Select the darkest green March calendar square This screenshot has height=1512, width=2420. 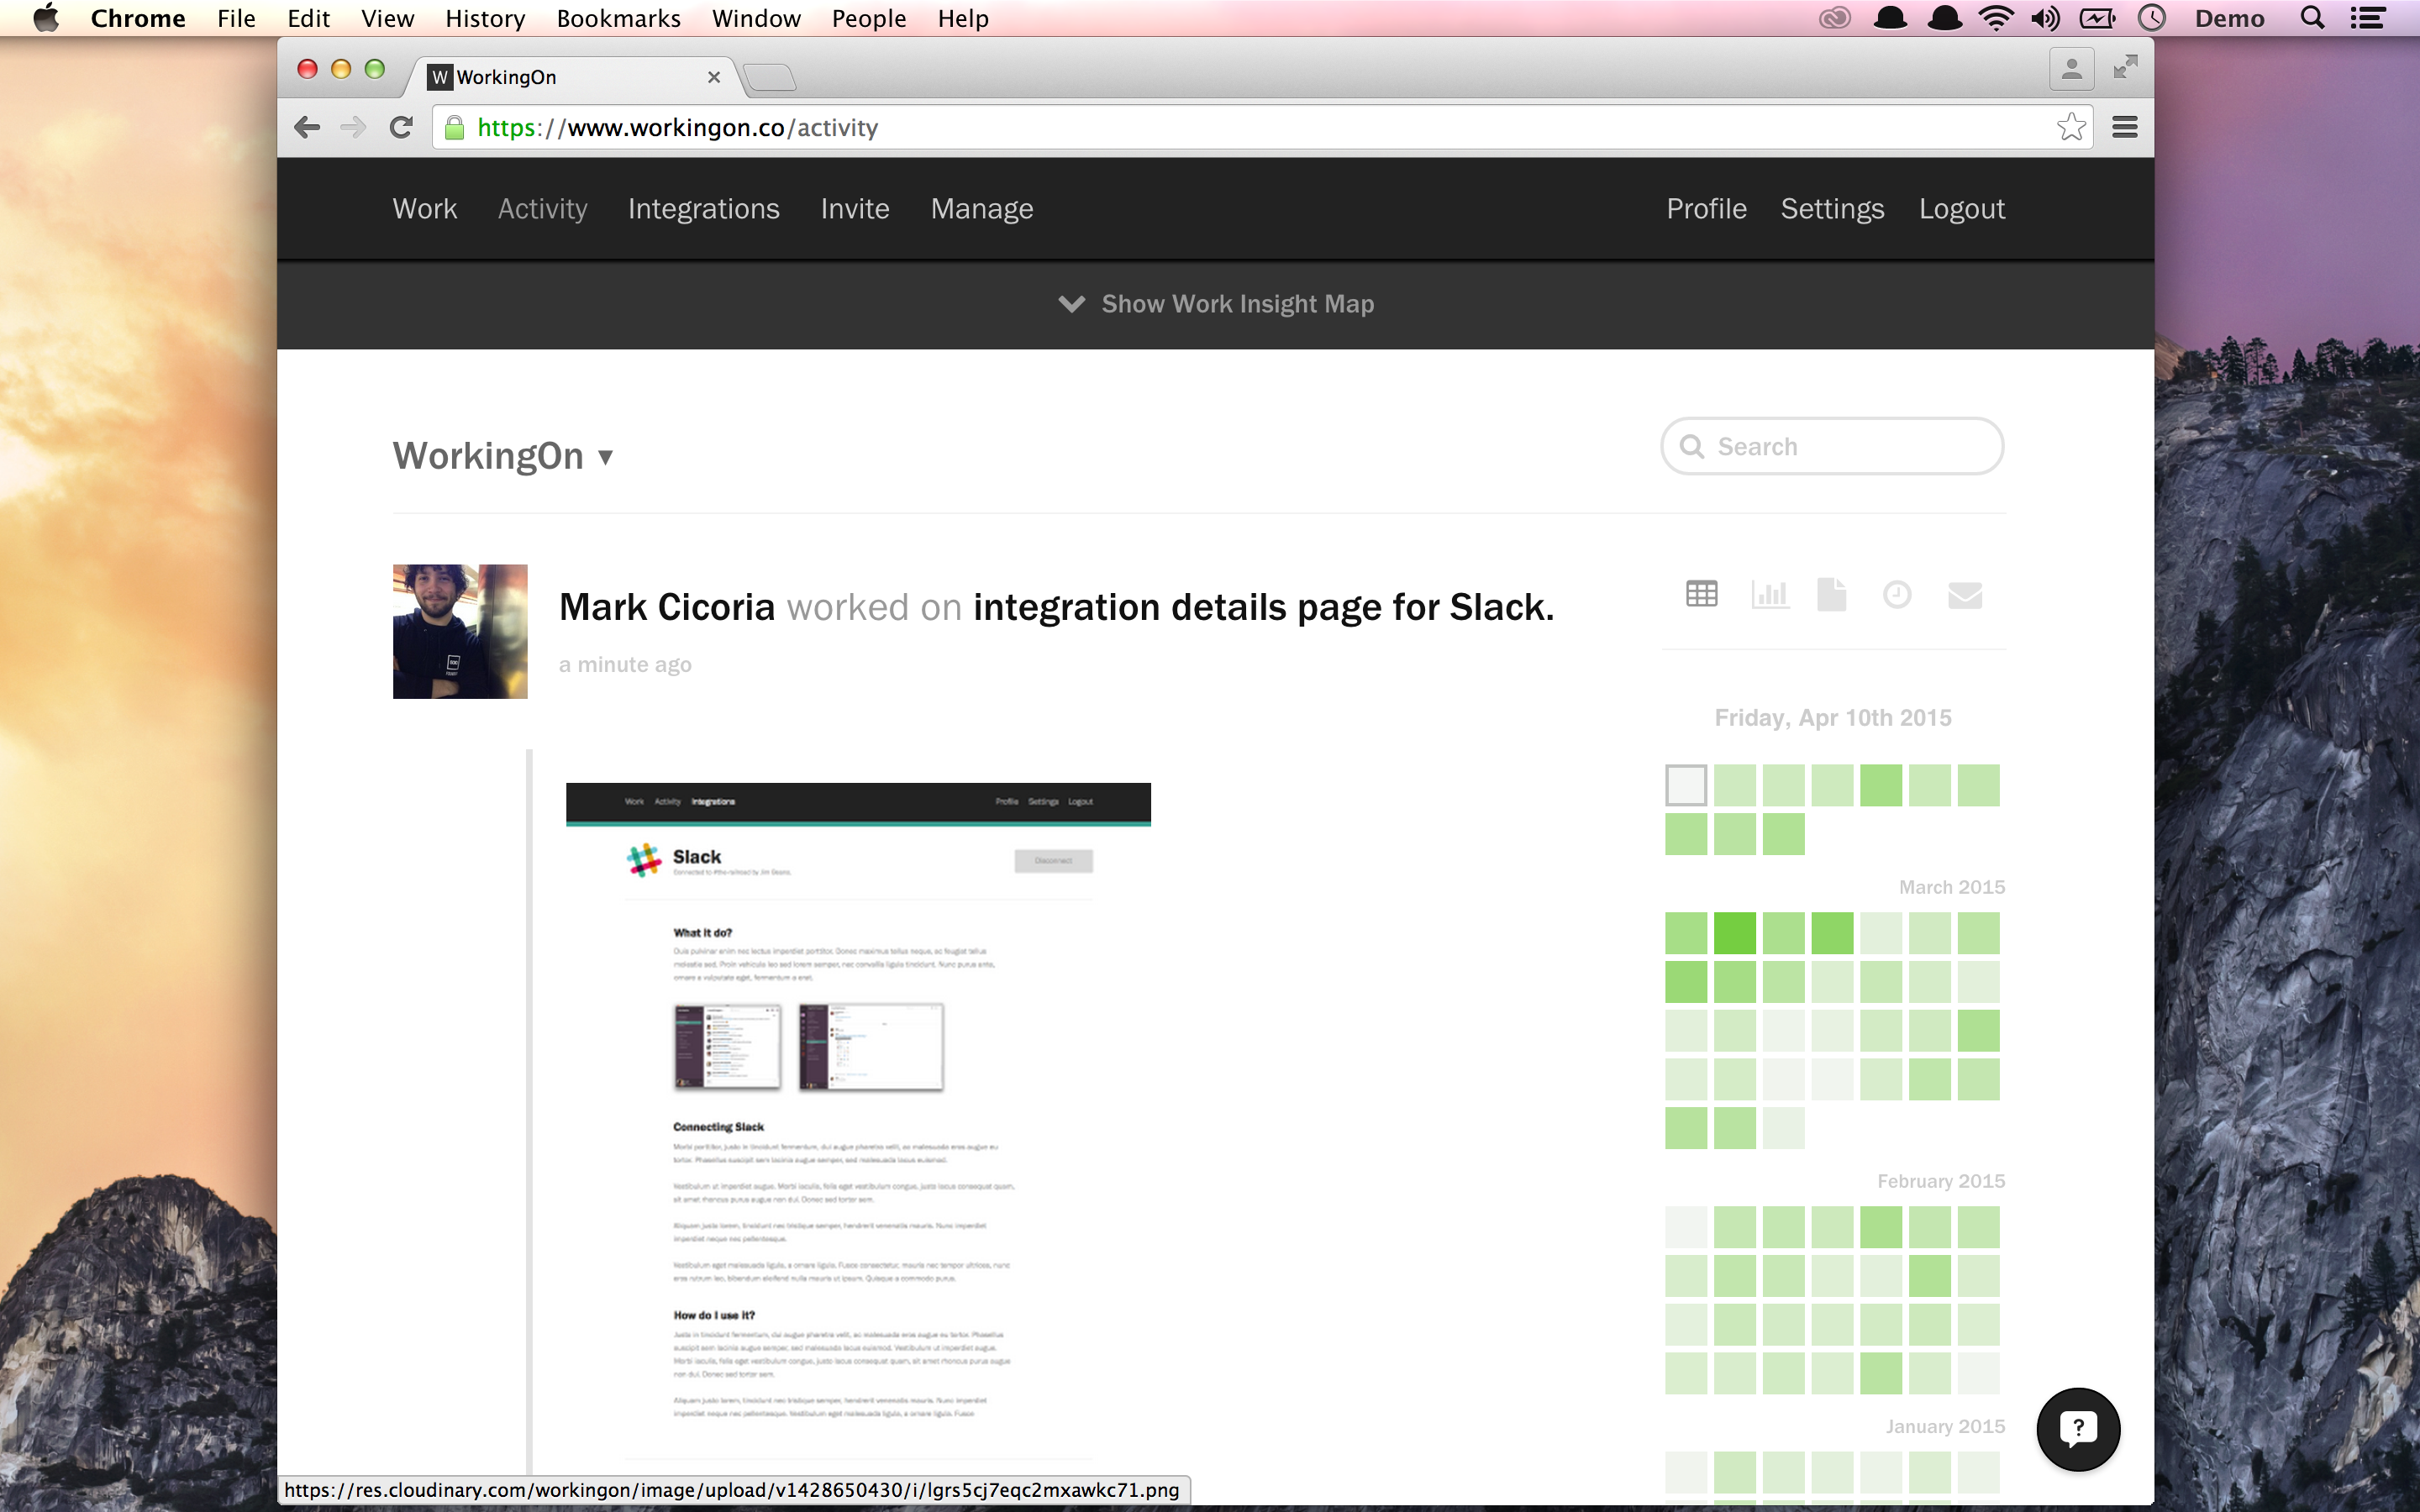pyautogui.click(x=1734, y=933)
